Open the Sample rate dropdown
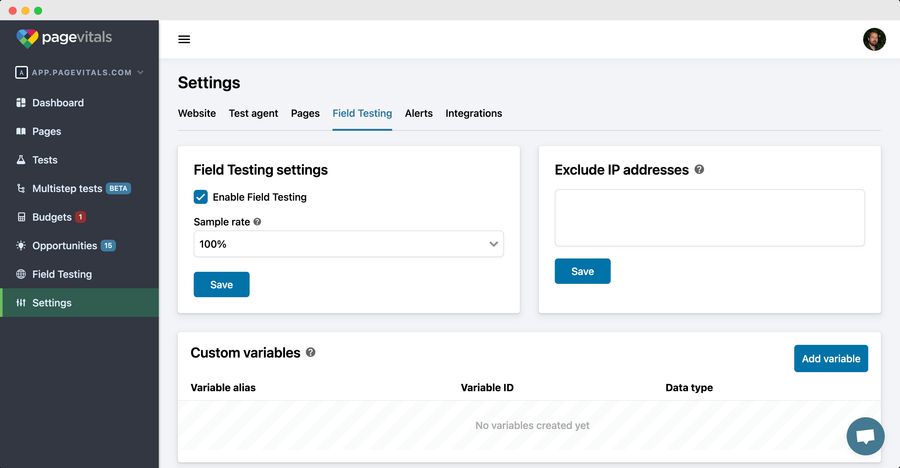900x468 pixels. (x=348, y=244)
